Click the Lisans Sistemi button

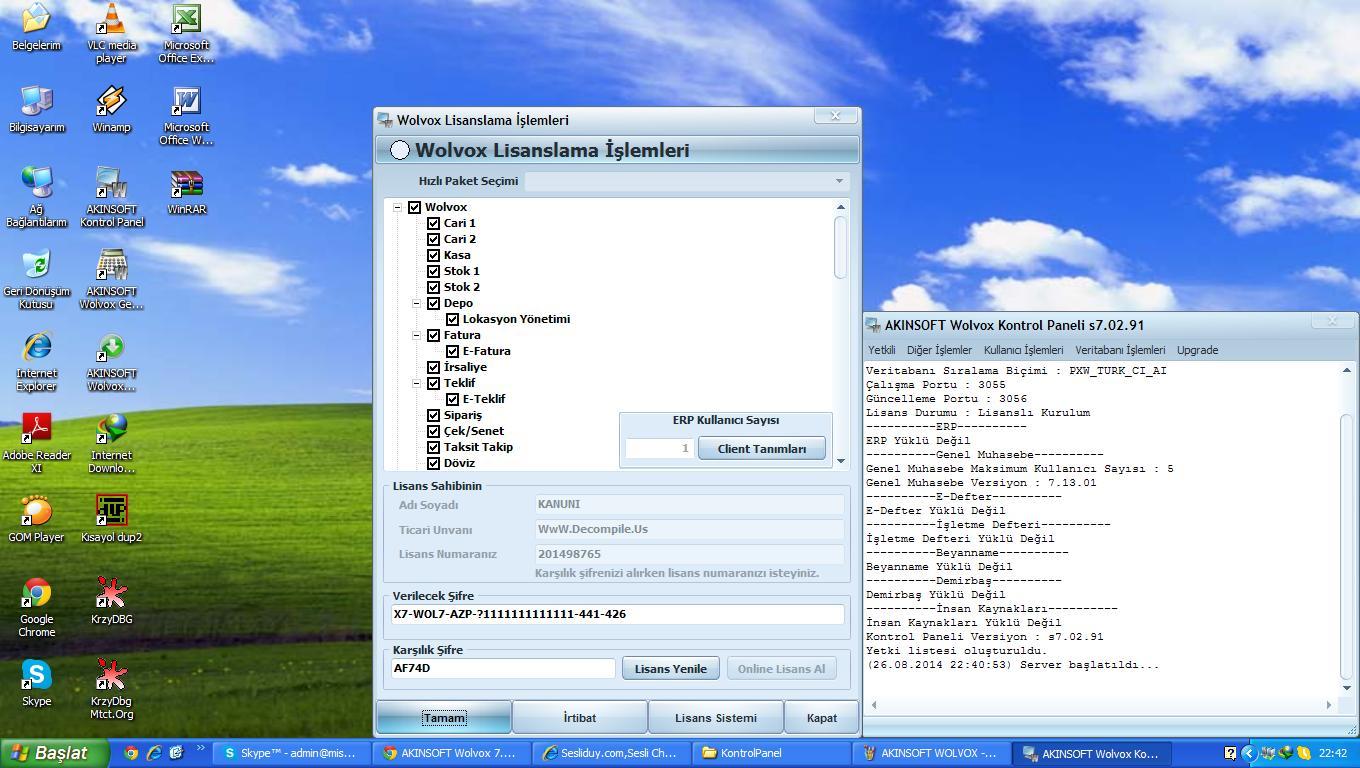(716, 717)
